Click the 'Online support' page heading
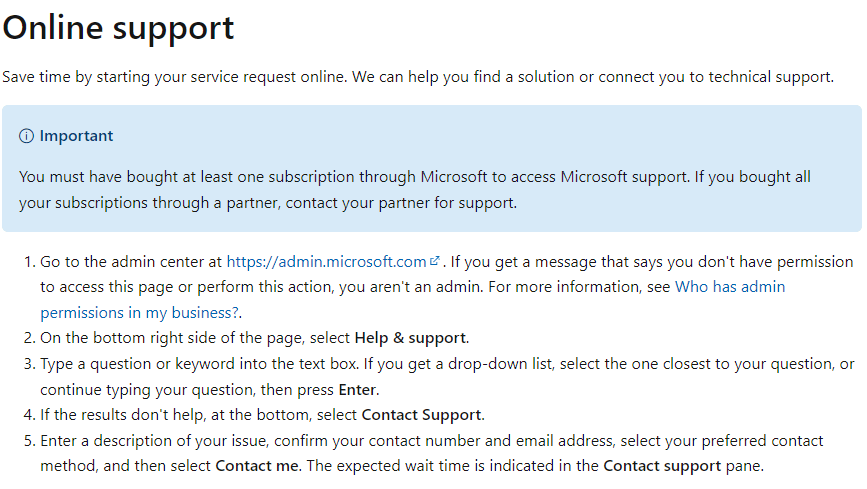Viewport: 867px width, 489px height. click(x=118, y=28)
